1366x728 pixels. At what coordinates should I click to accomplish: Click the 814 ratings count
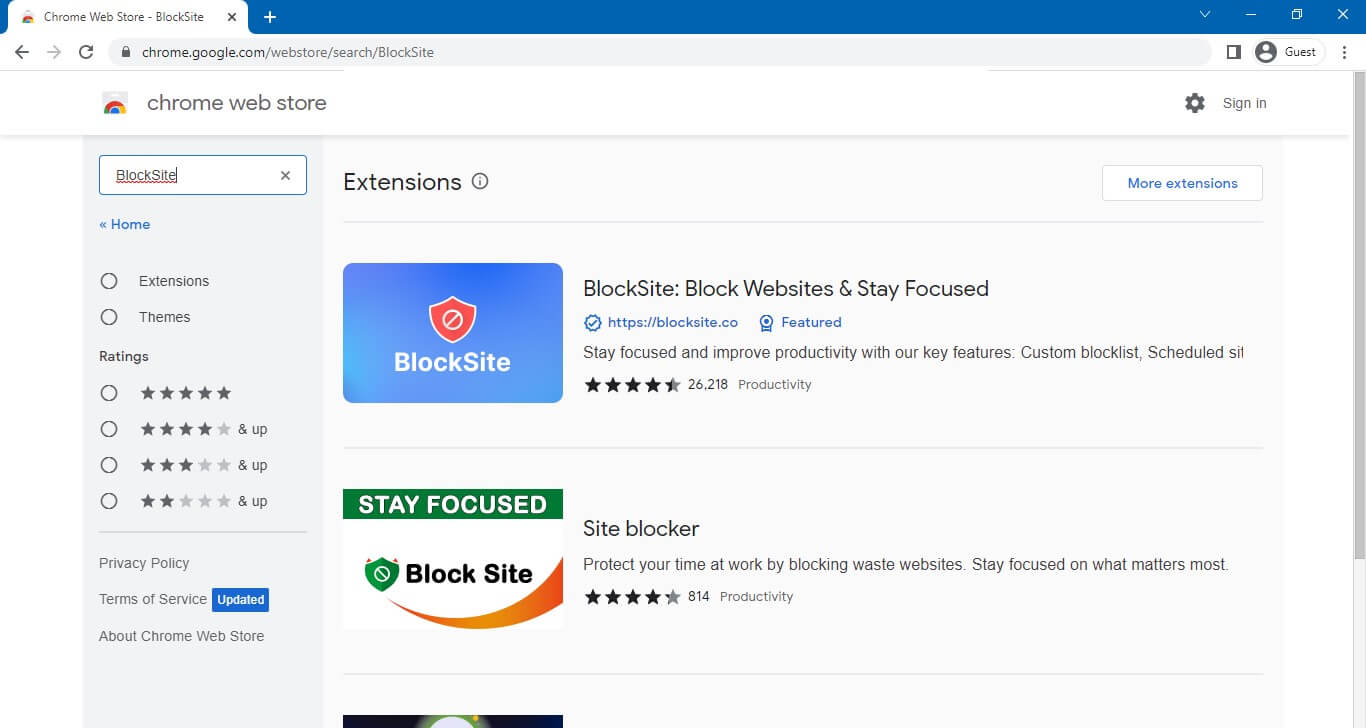pos(699,596)
